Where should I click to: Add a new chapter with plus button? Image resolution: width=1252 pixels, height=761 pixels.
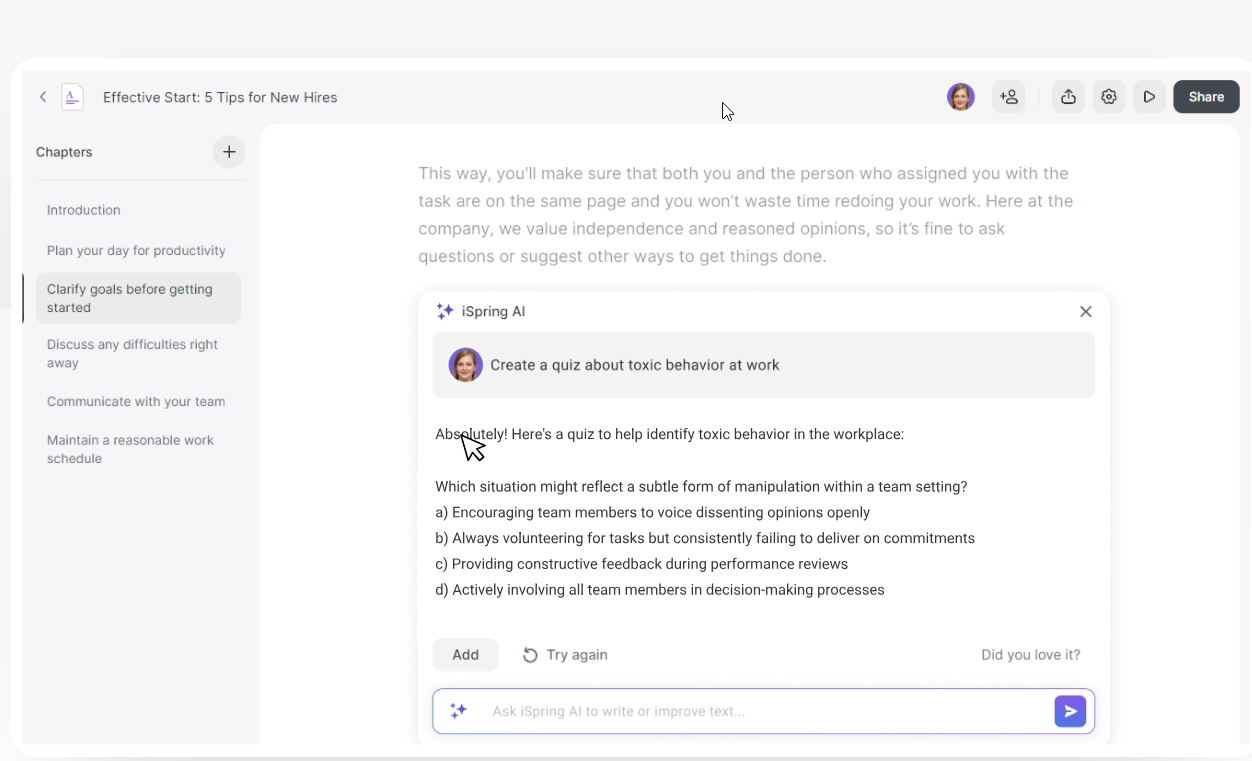(x=229, y=152)
